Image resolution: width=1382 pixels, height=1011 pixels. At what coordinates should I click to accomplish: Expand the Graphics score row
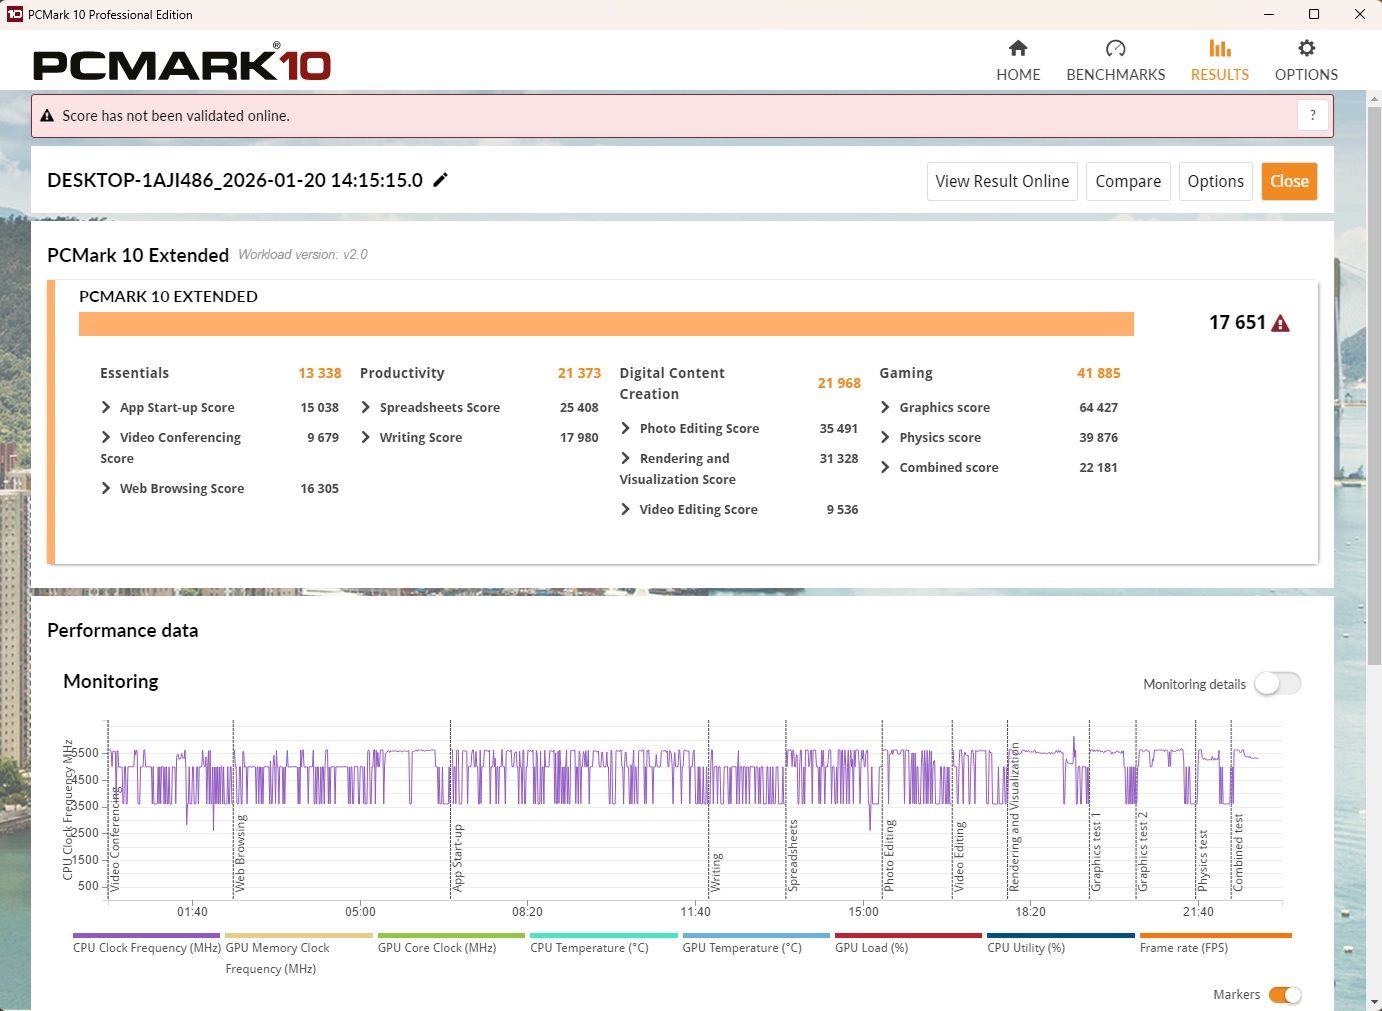tap(885, 407)
